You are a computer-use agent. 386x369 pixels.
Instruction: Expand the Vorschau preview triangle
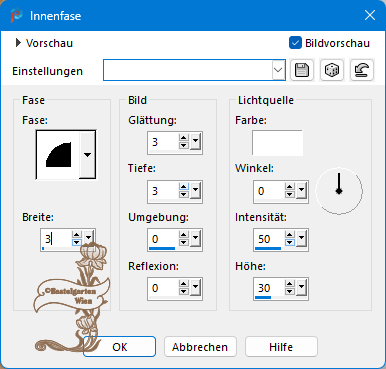pos(18,43)
